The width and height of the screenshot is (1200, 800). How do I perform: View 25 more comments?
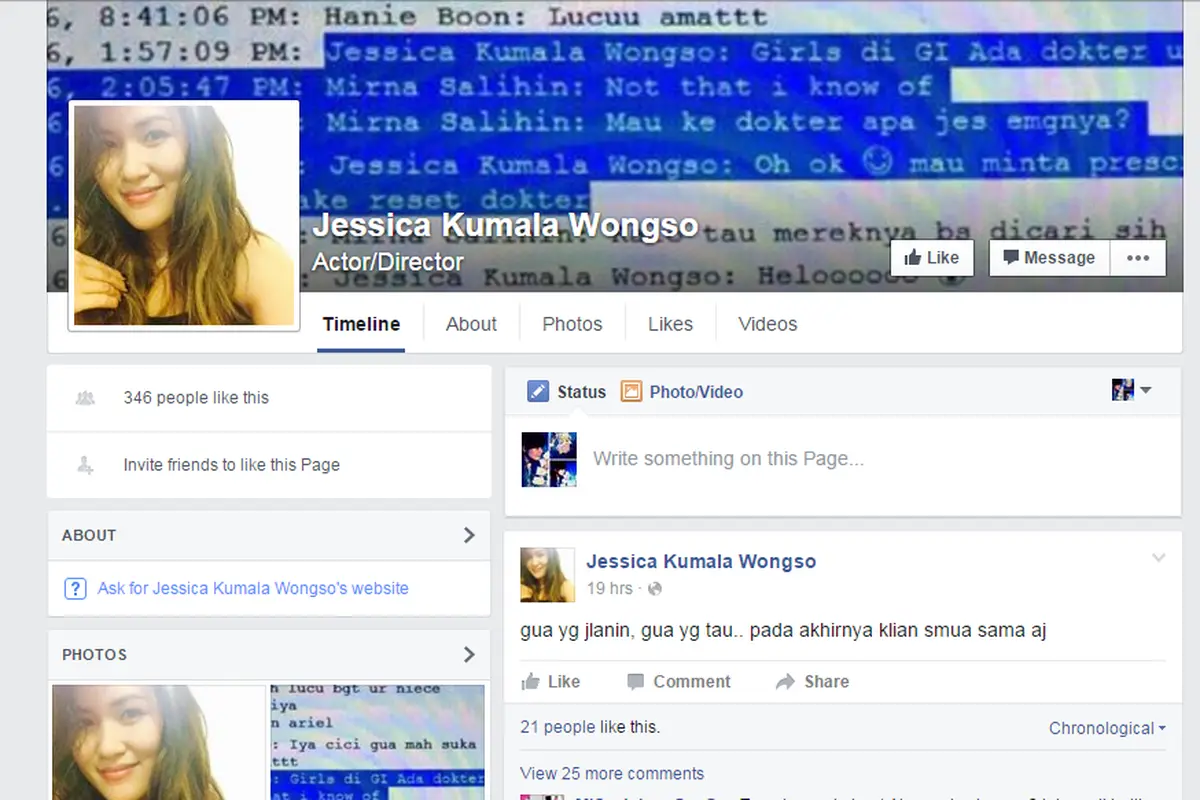click(x=612, y=773)
